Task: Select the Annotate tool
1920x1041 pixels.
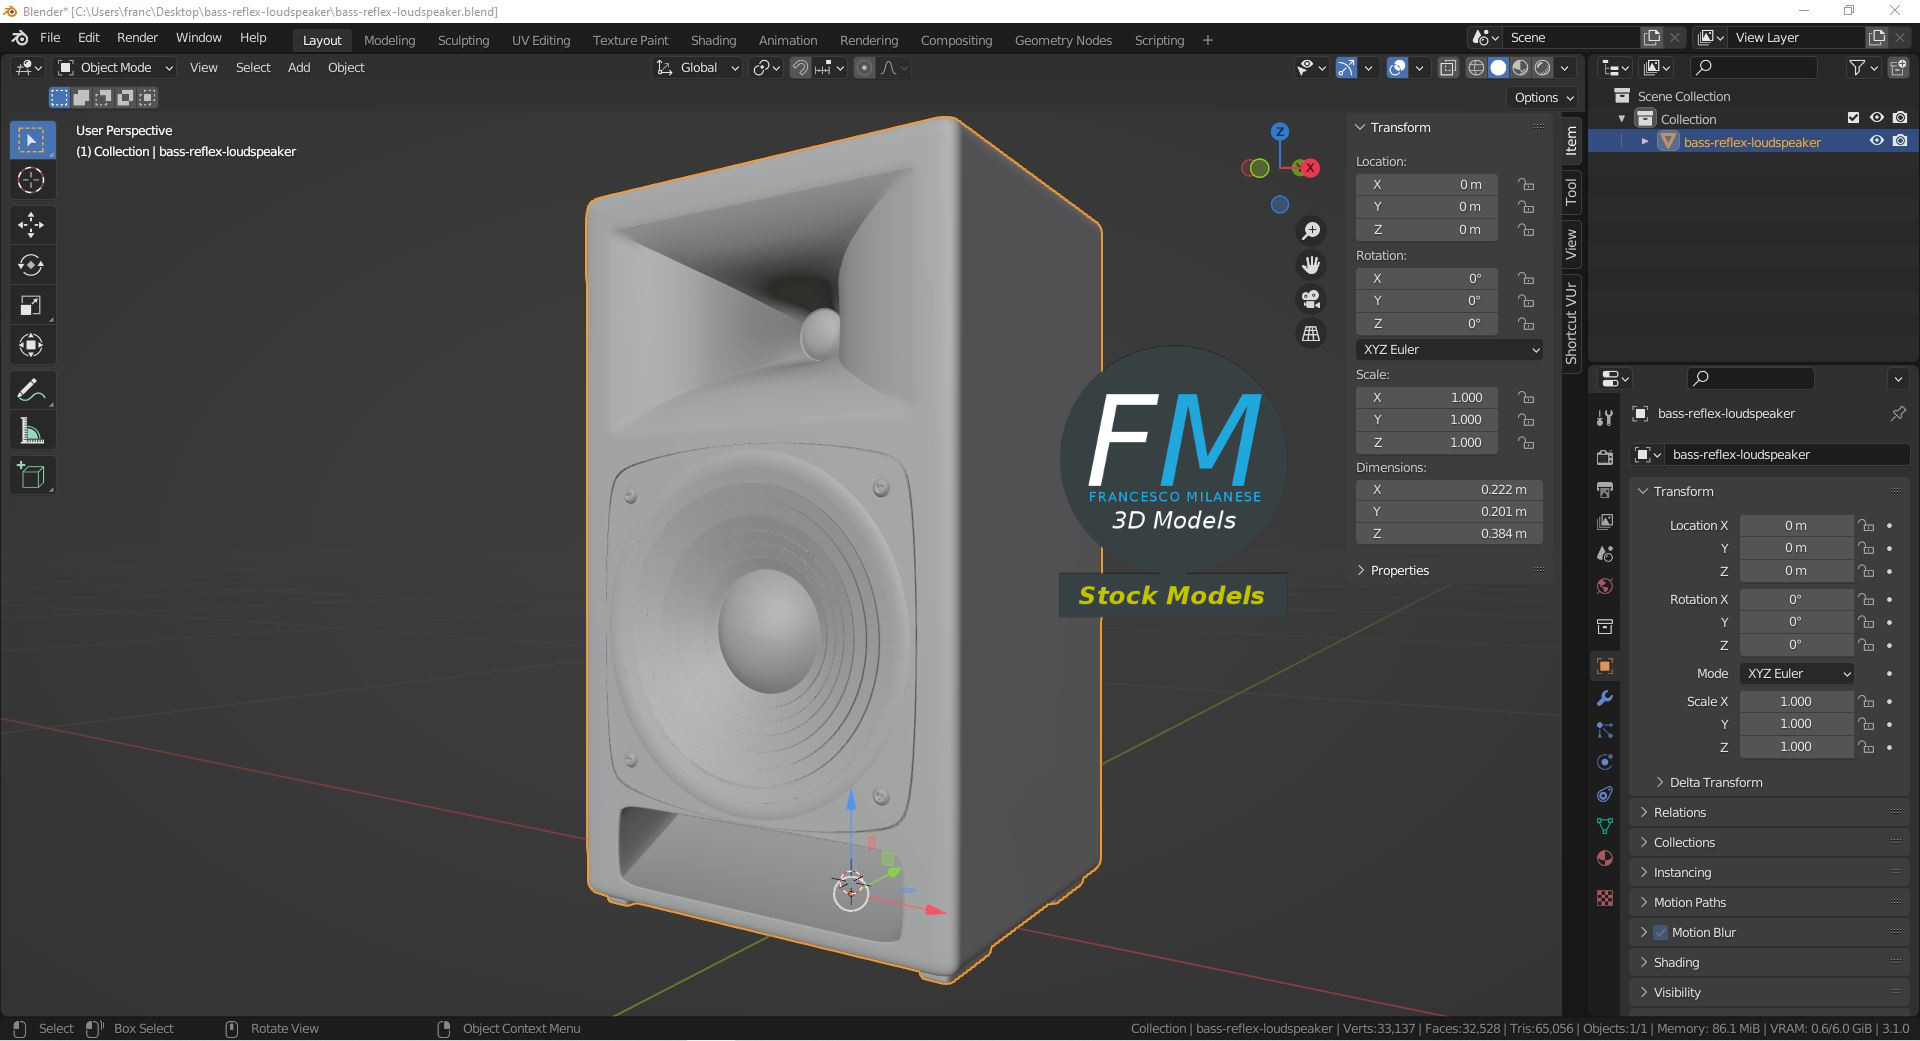Action: (31, 390)
